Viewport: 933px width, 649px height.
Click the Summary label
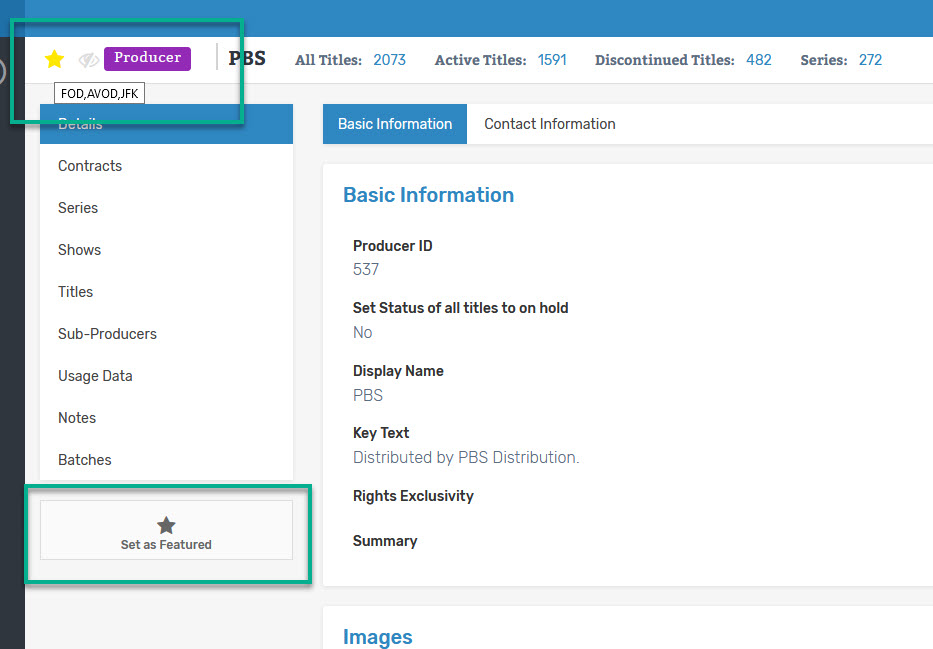click(x=385, y=541)
